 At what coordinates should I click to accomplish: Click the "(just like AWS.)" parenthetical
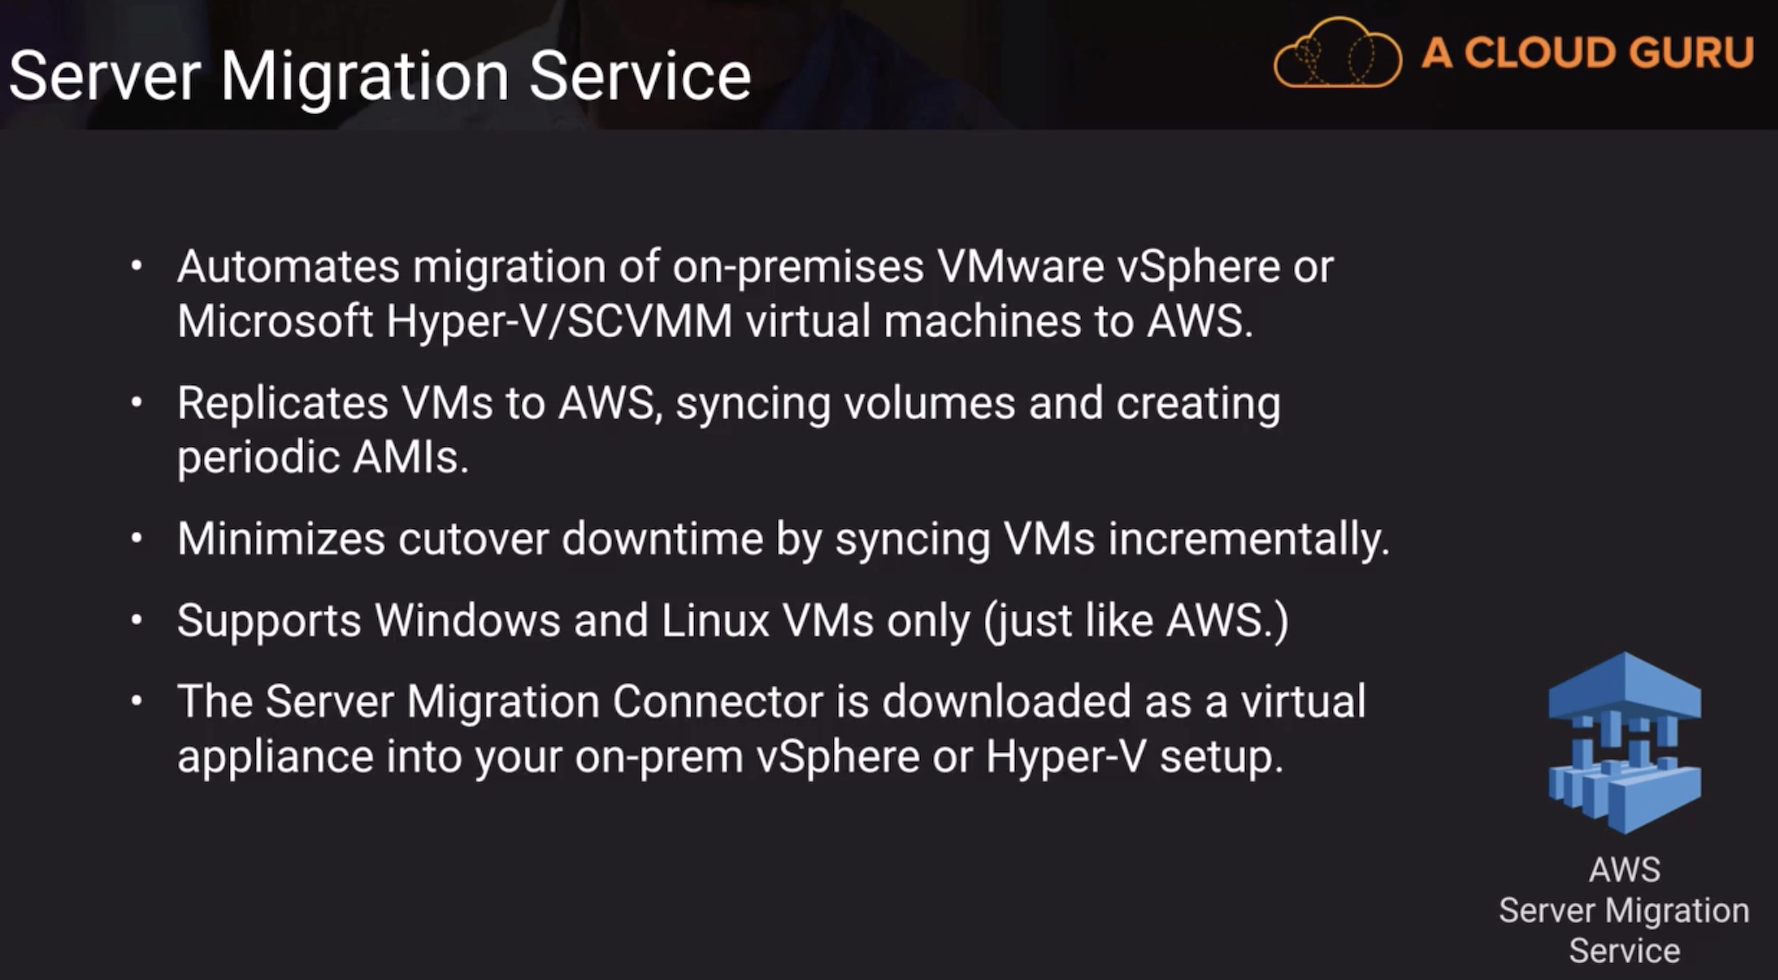point(1136,621)
